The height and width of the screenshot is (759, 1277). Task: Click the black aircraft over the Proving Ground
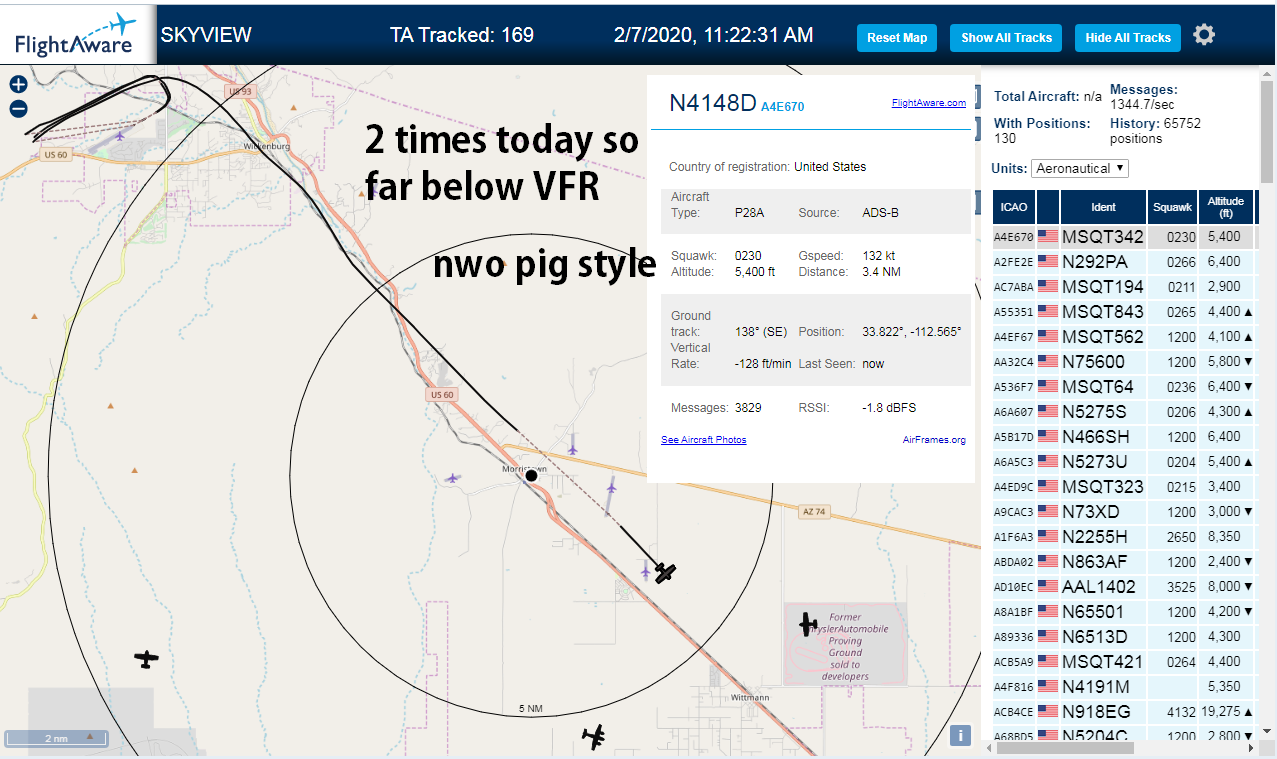808,625
